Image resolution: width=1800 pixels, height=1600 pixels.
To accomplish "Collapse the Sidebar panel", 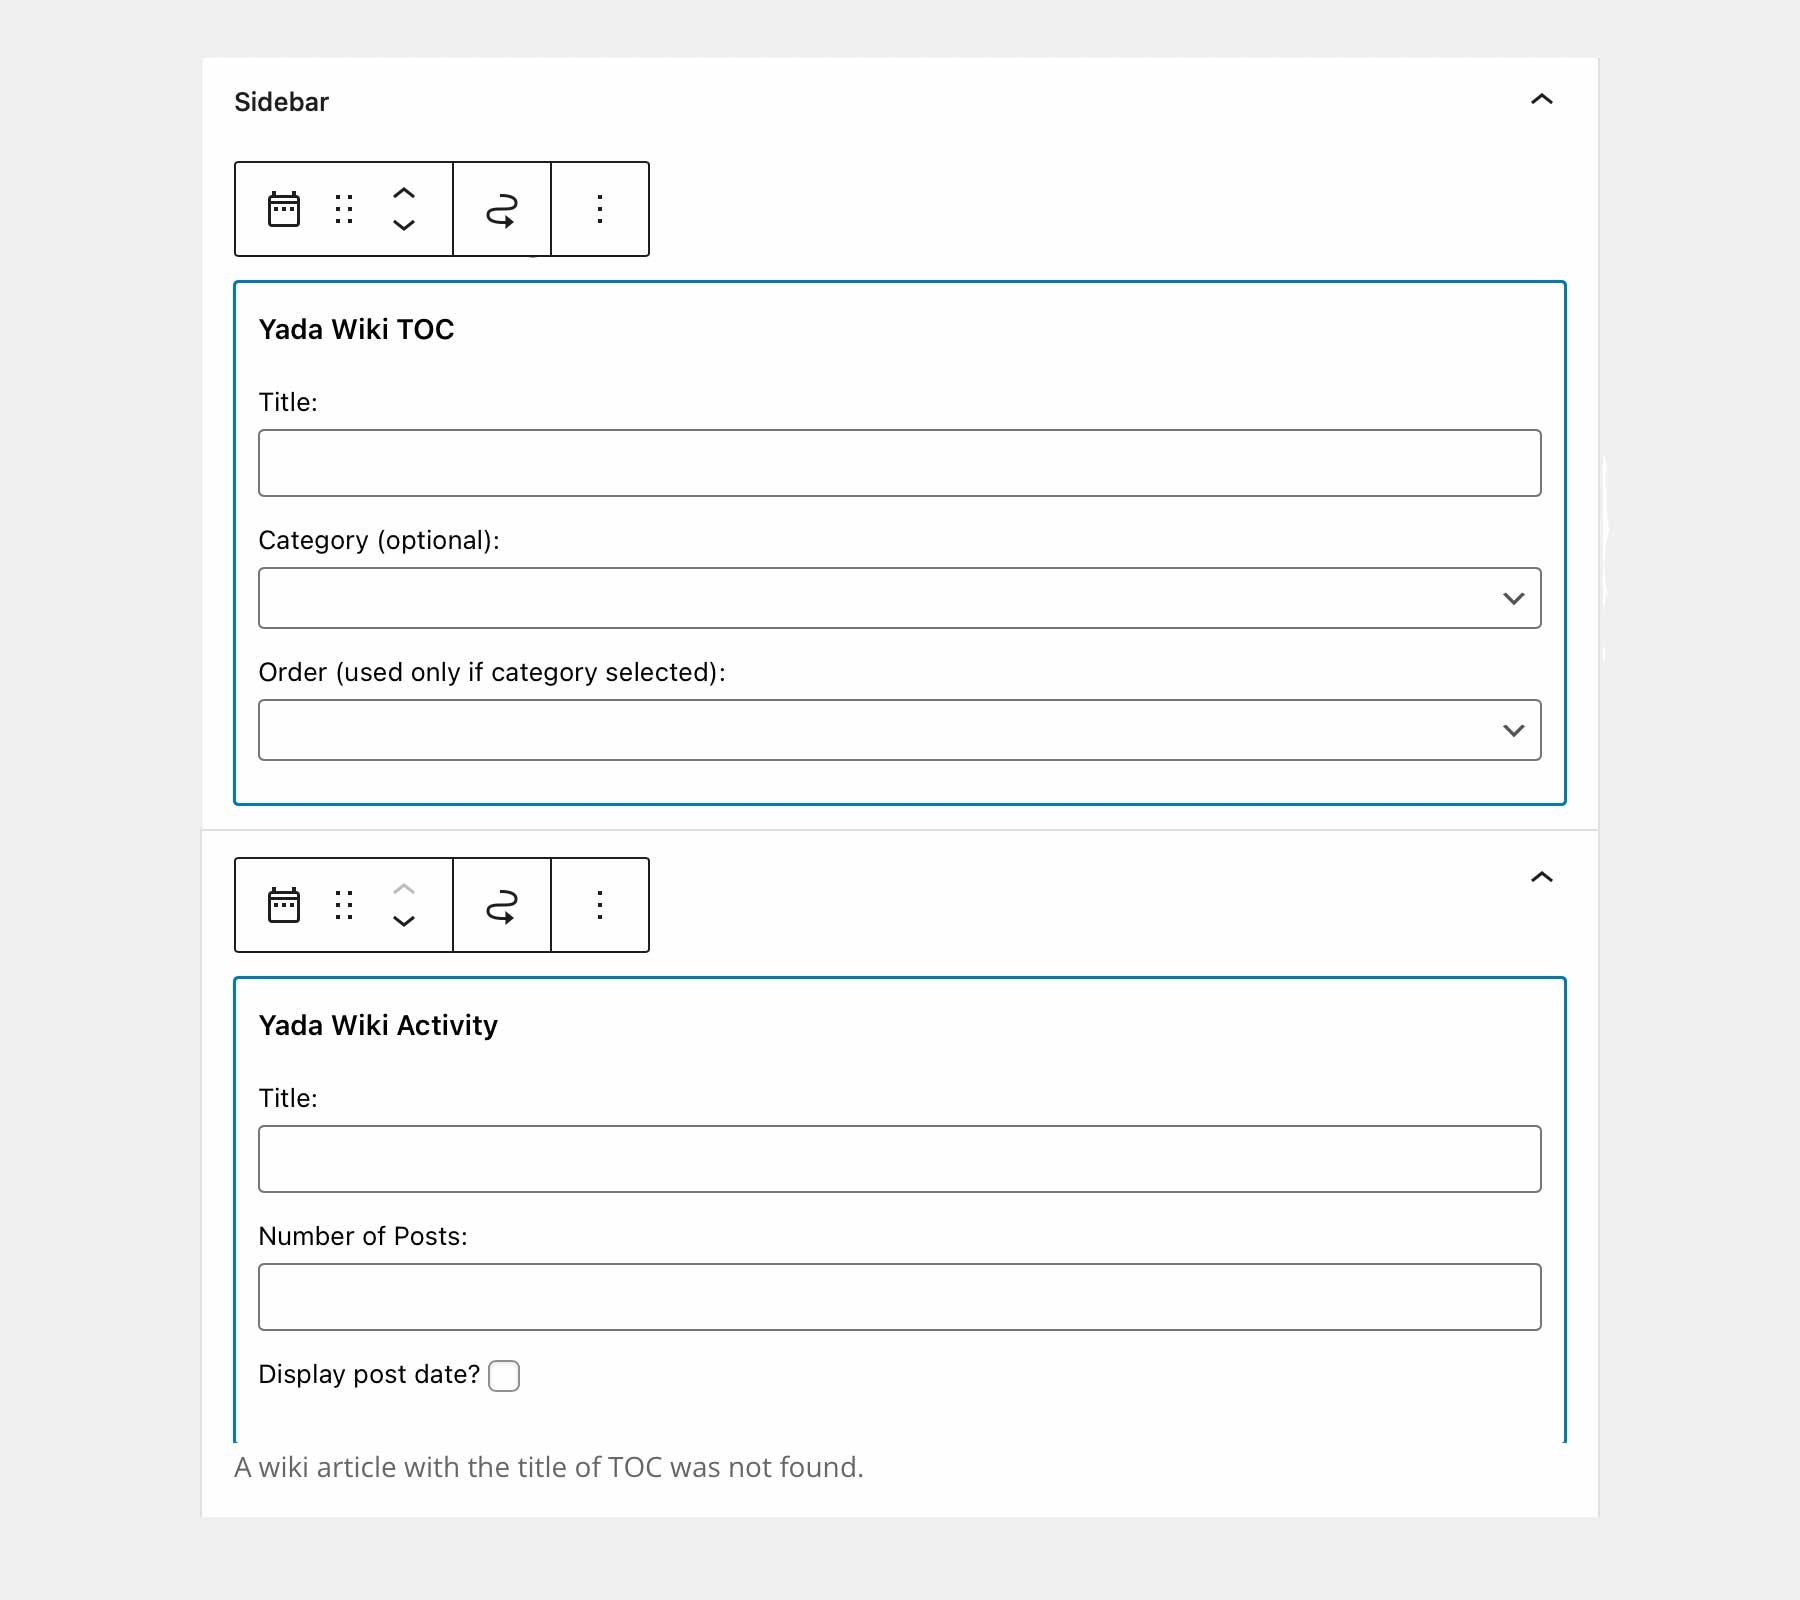I will [x=1541, y=100].
